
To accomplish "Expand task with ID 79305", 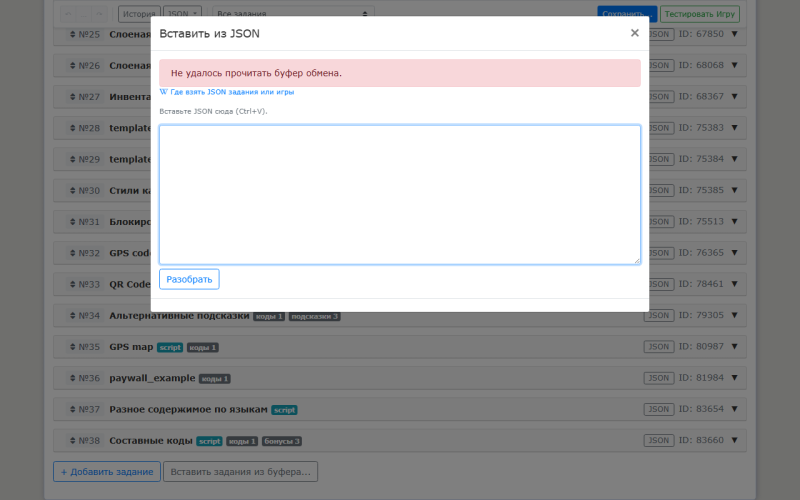I will tap(735, 315).
